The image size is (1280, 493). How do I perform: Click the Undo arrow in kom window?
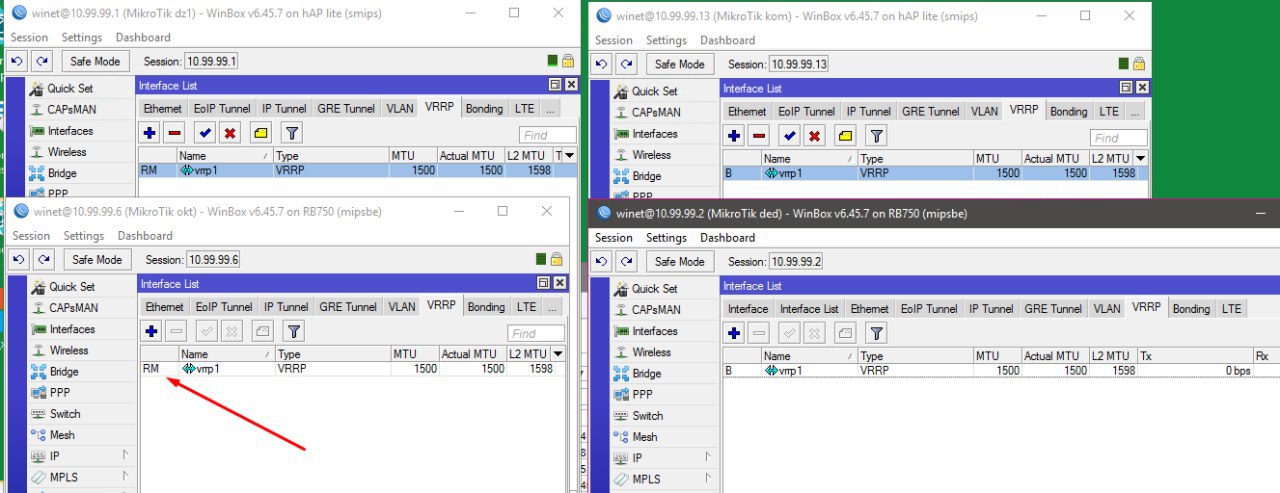602,64
